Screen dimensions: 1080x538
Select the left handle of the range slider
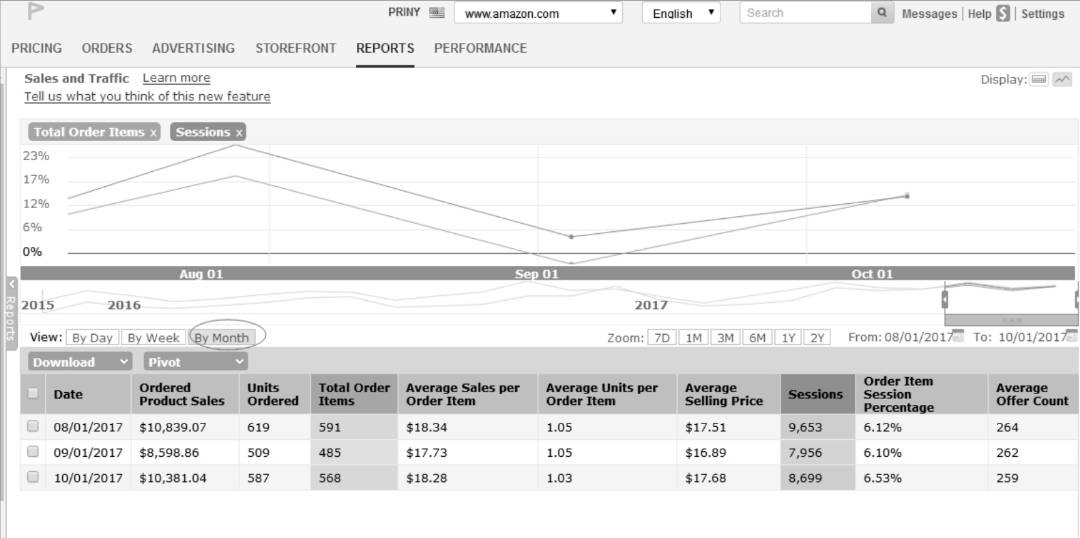point(945,299)
